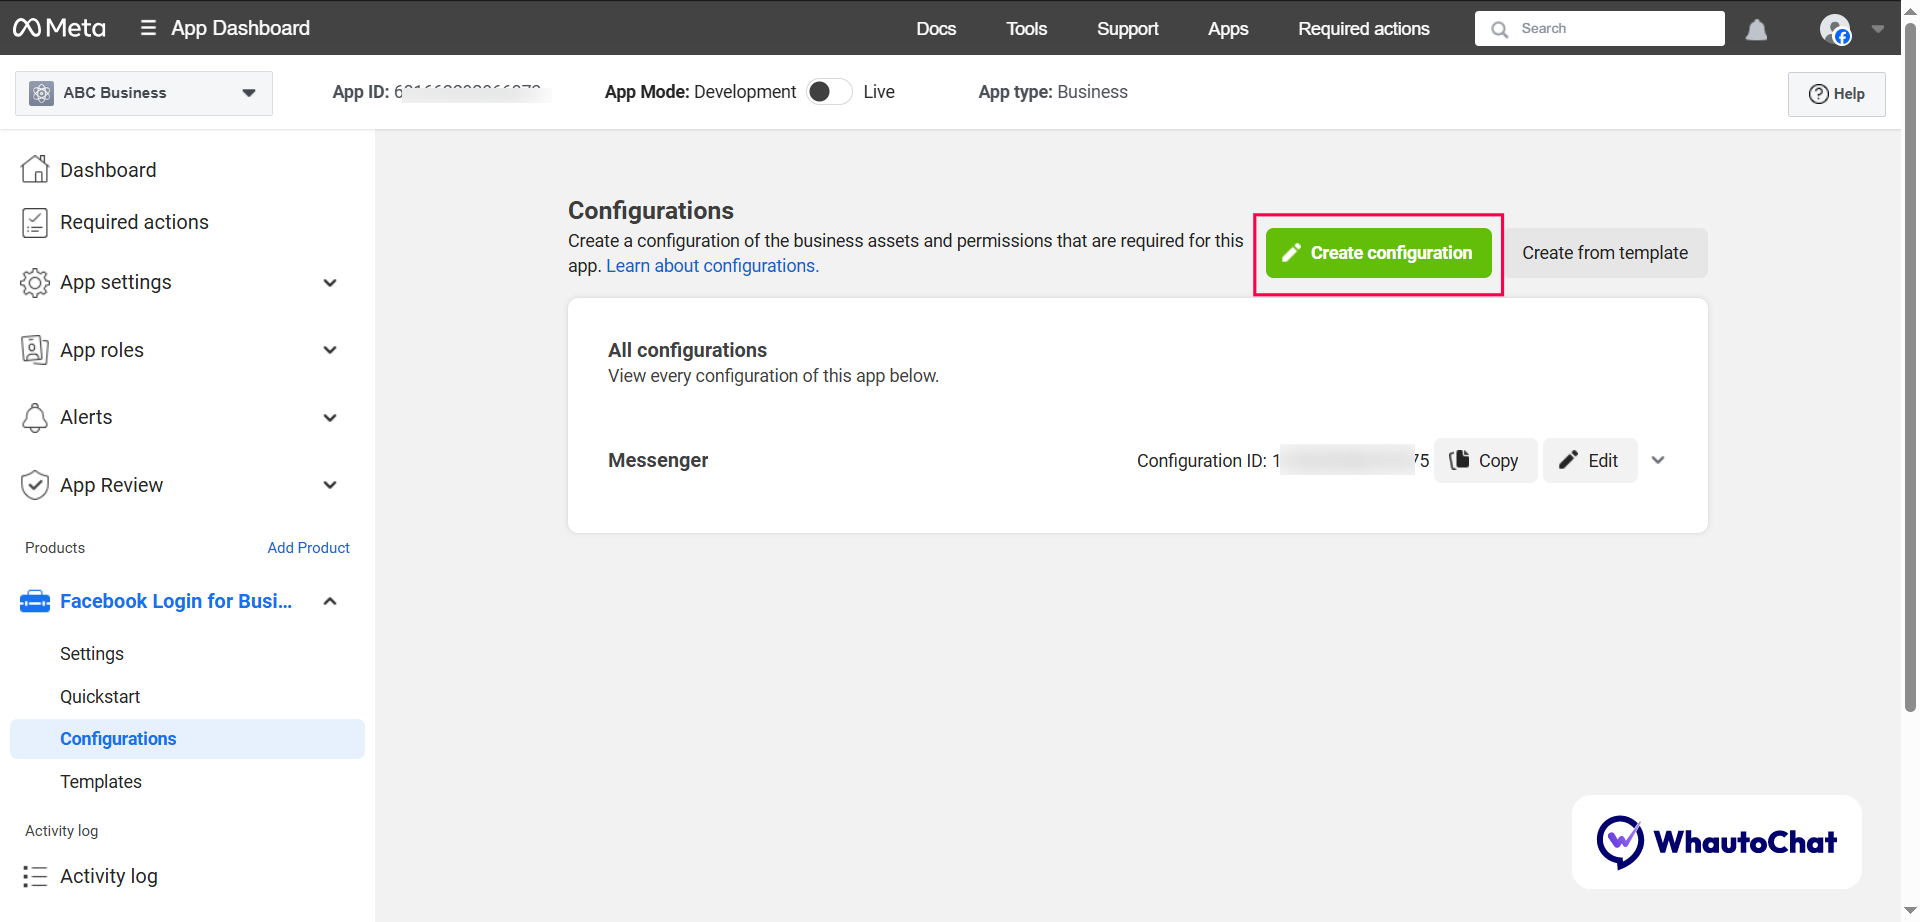
Task: Select the Dashboard home icon
Action: tap(35, 169)
